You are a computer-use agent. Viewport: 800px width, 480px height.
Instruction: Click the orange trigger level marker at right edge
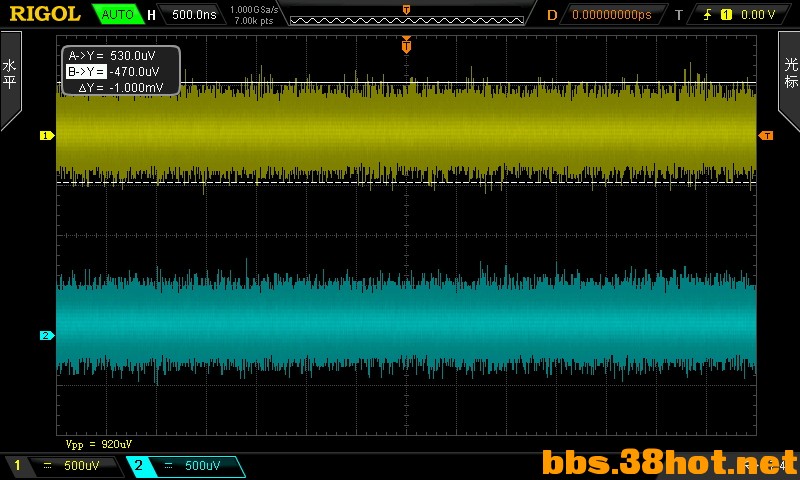[x=766, y=135]
